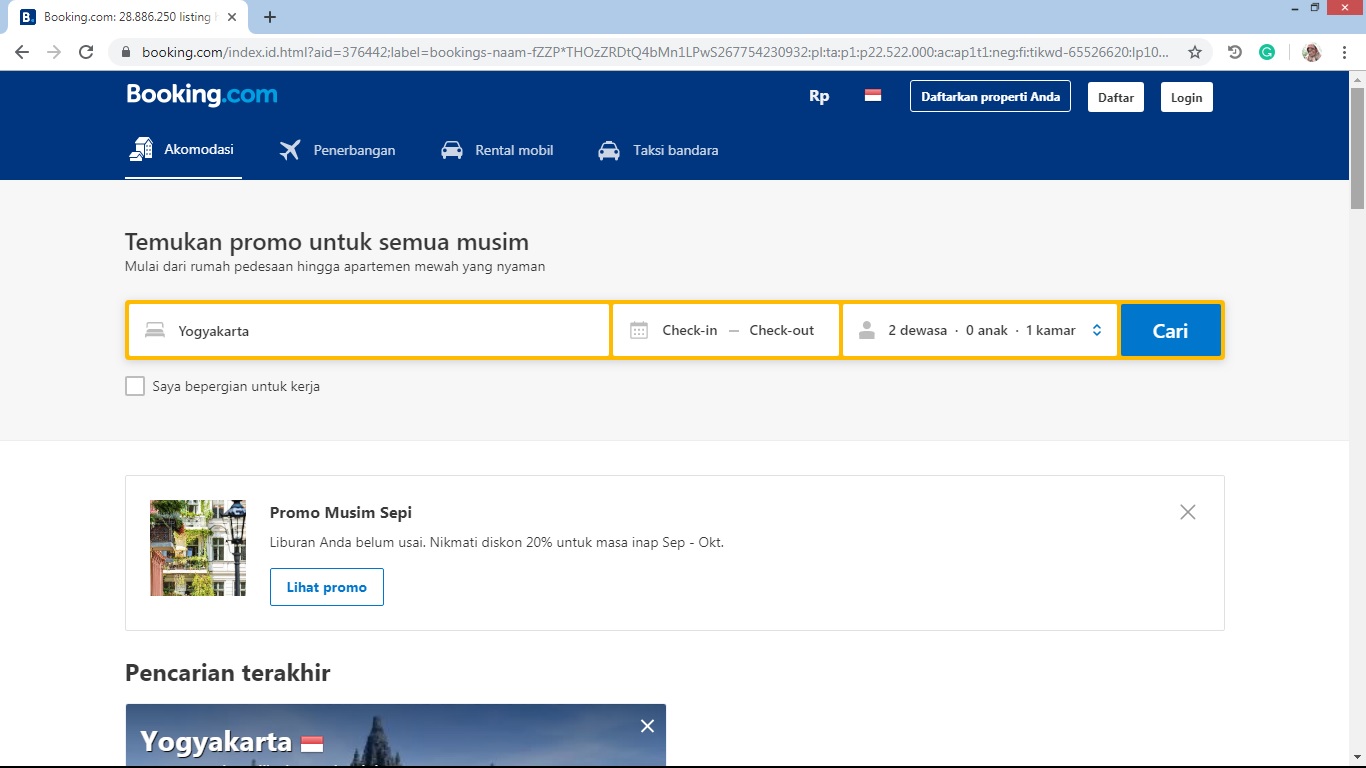The height and width of the screenshot is (768, 1366).
Task: Click the page vertical scrollbar thumb
Action: 1357,148
